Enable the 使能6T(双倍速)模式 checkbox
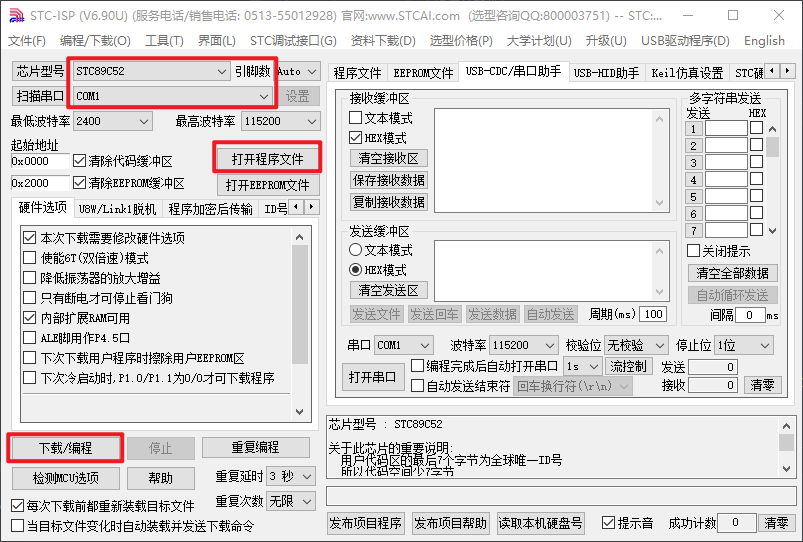 30,258
